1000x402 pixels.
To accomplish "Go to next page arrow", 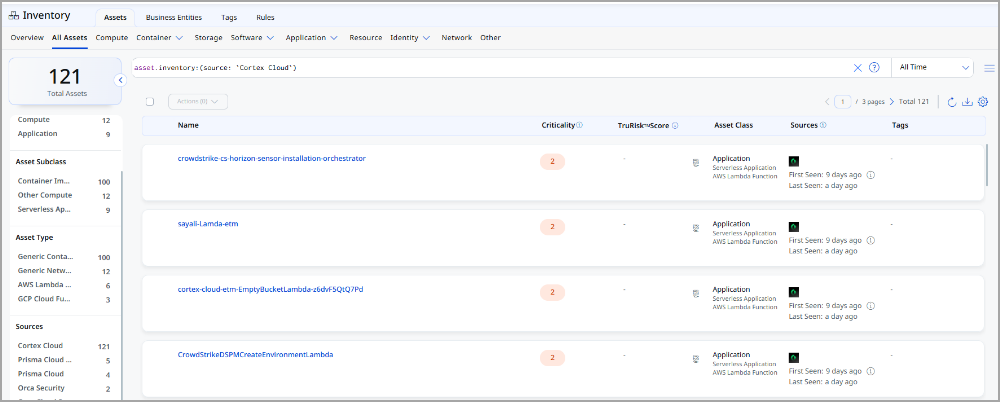I will coord(892,102).
